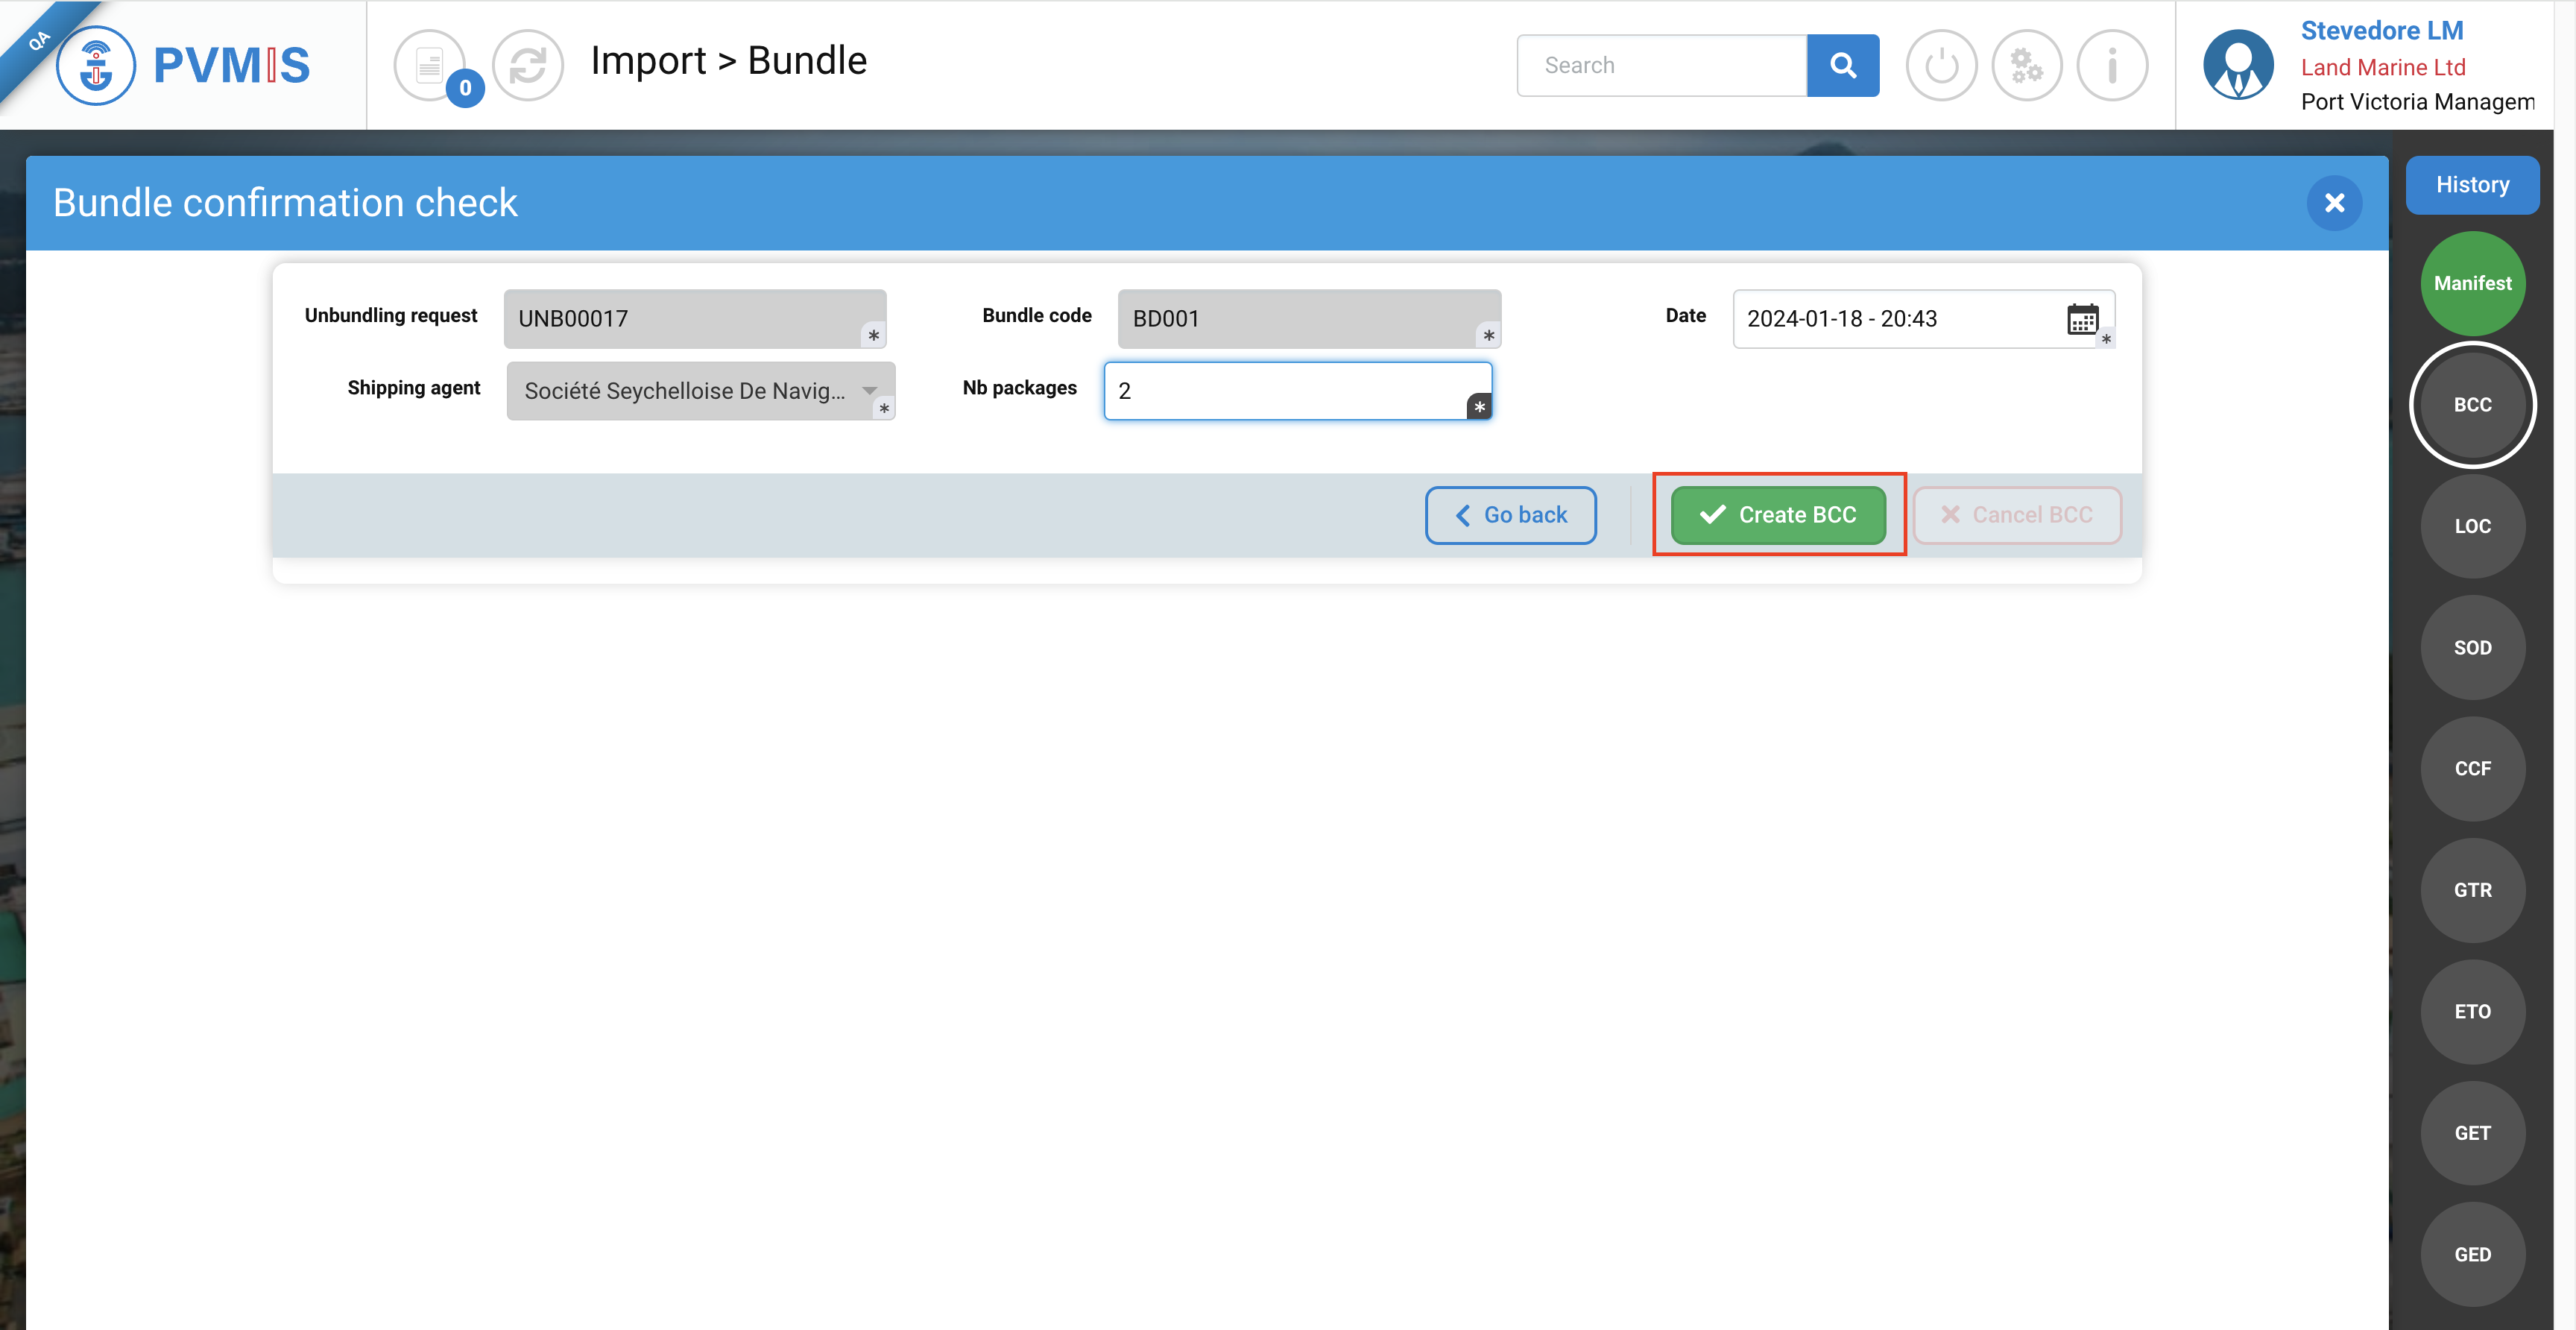
Task: Select the Manifest step
Action: click(x=2472, y=284)
